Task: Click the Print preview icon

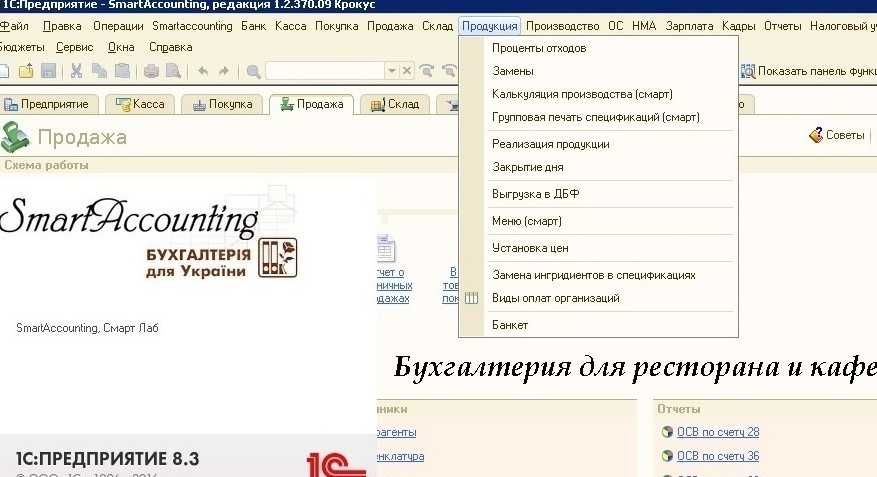Action: coord(173,71)
